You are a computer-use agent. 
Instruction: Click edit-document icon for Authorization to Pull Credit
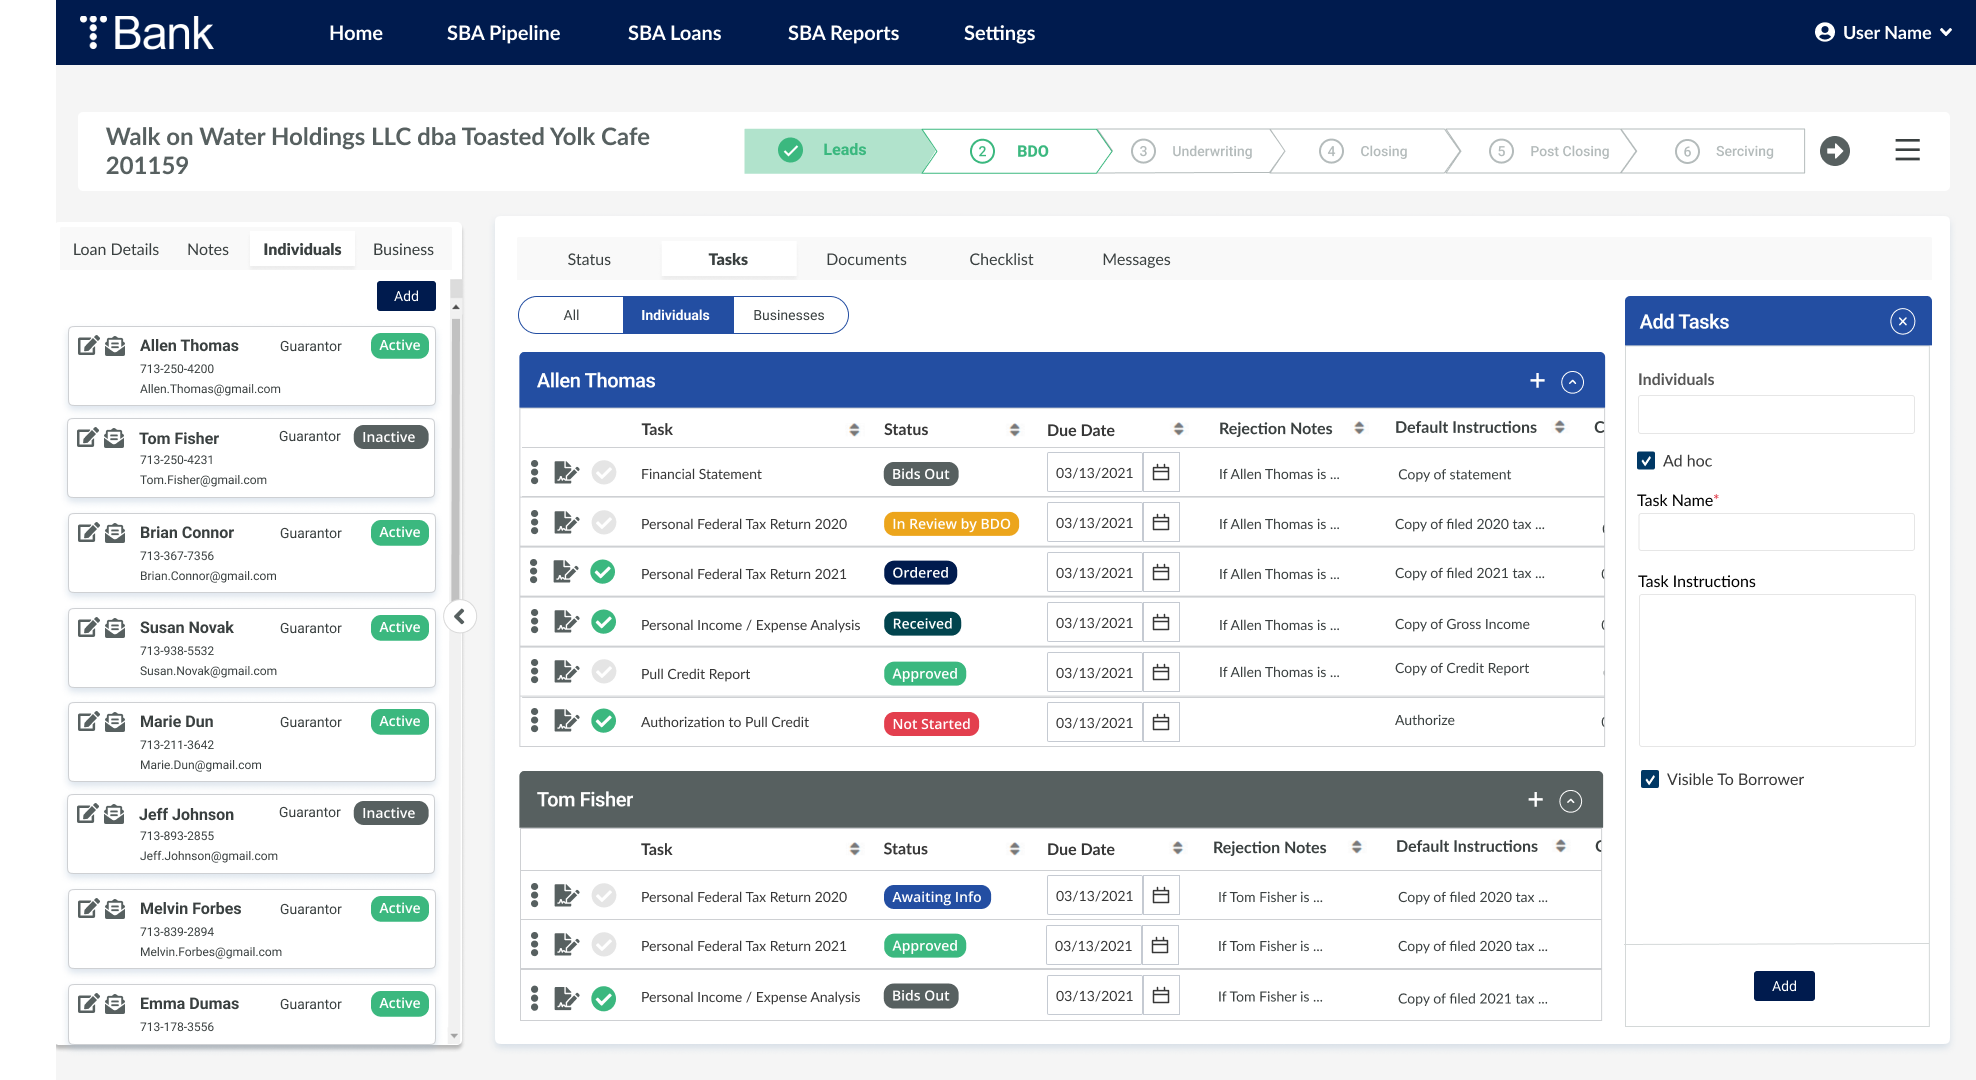click(566, 721)
